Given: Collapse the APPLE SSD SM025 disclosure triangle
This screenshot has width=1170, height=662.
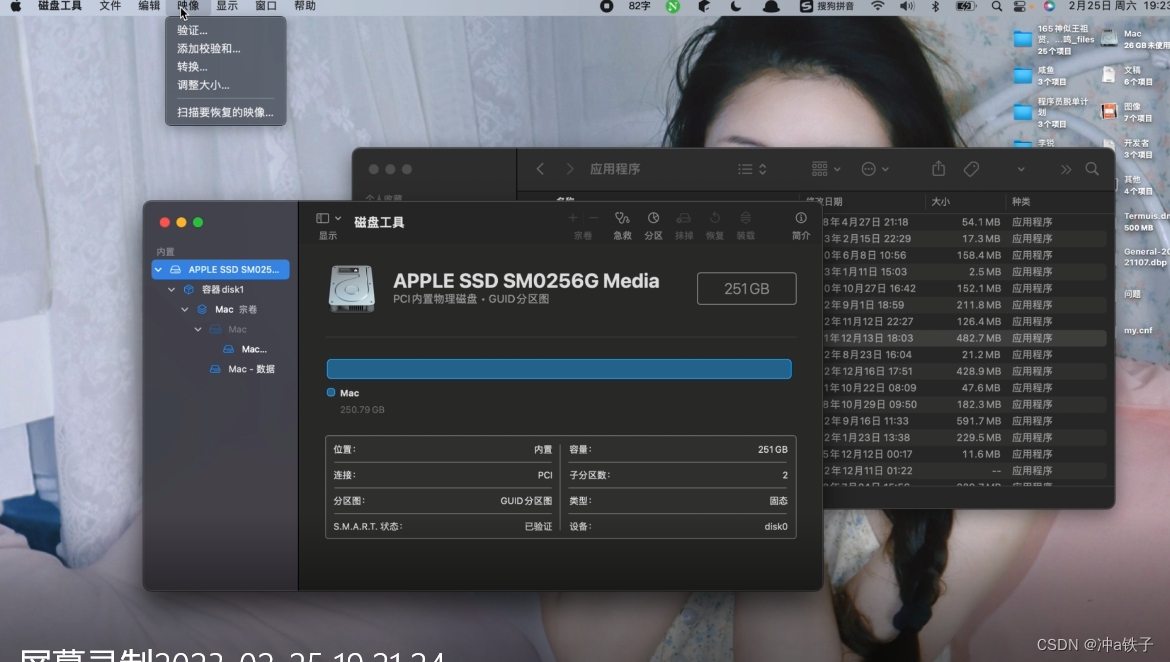Looking at the screenshot, I should pyautogui.click(x=158, y=269).
